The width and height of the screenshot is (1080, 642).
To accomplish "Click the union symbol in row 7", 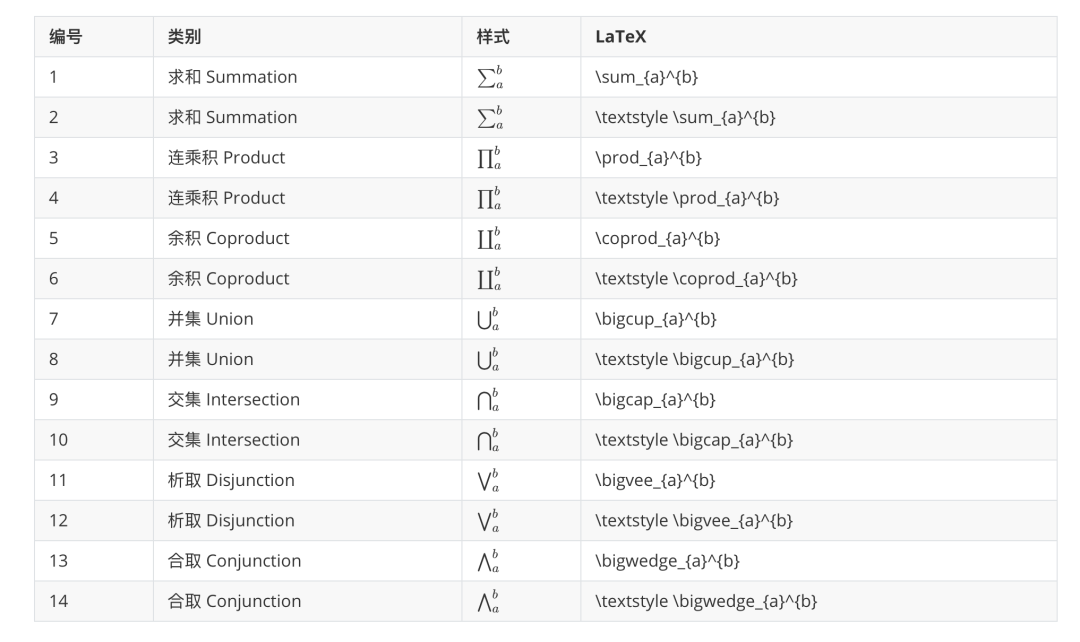I will click(x=488, y=319).
